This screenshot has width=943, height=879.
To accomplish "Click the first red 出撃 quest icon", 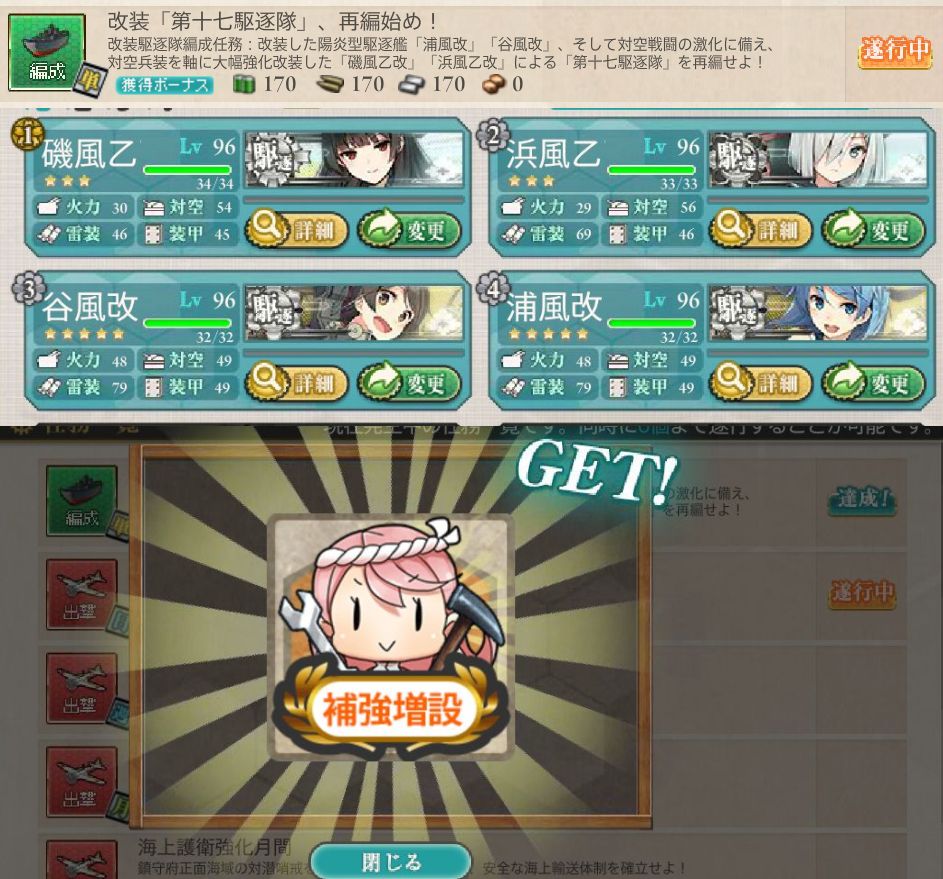I will pos(82,594).
